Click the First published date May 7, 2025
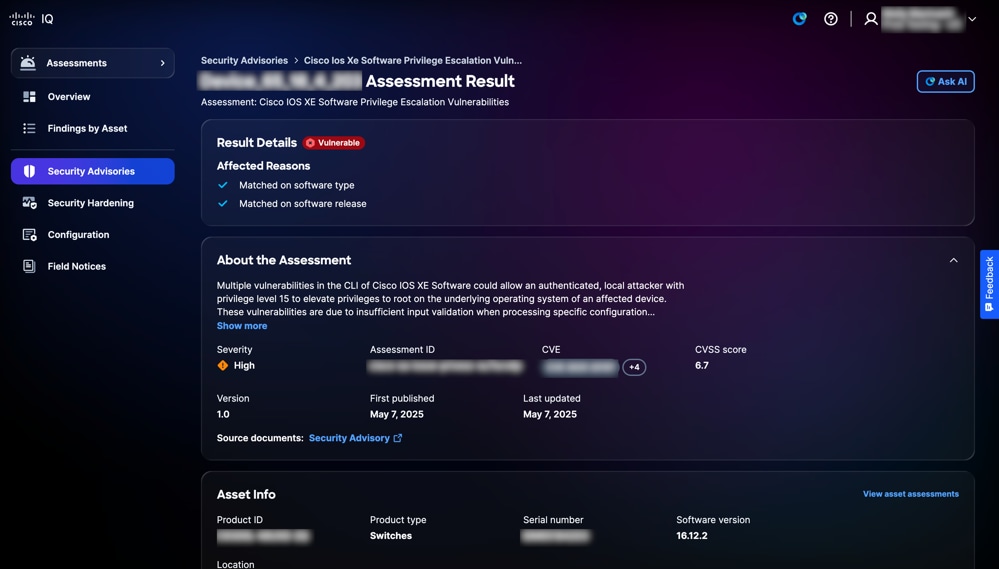 tap(396, 414)
